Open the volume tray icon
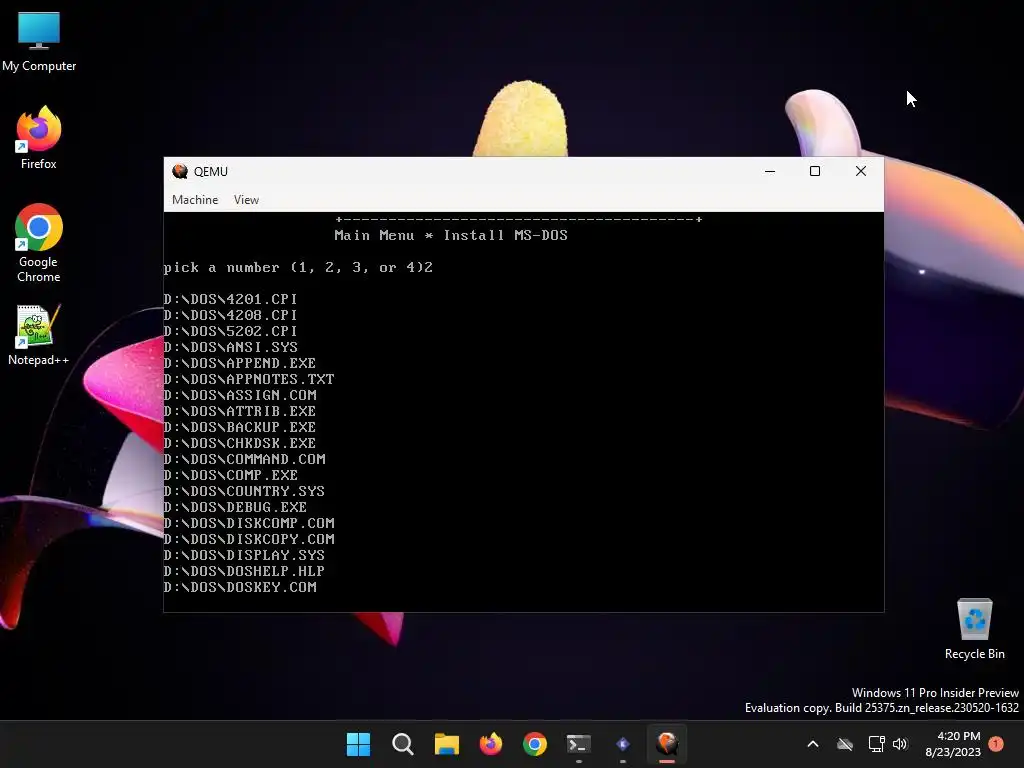 [900, 744]
